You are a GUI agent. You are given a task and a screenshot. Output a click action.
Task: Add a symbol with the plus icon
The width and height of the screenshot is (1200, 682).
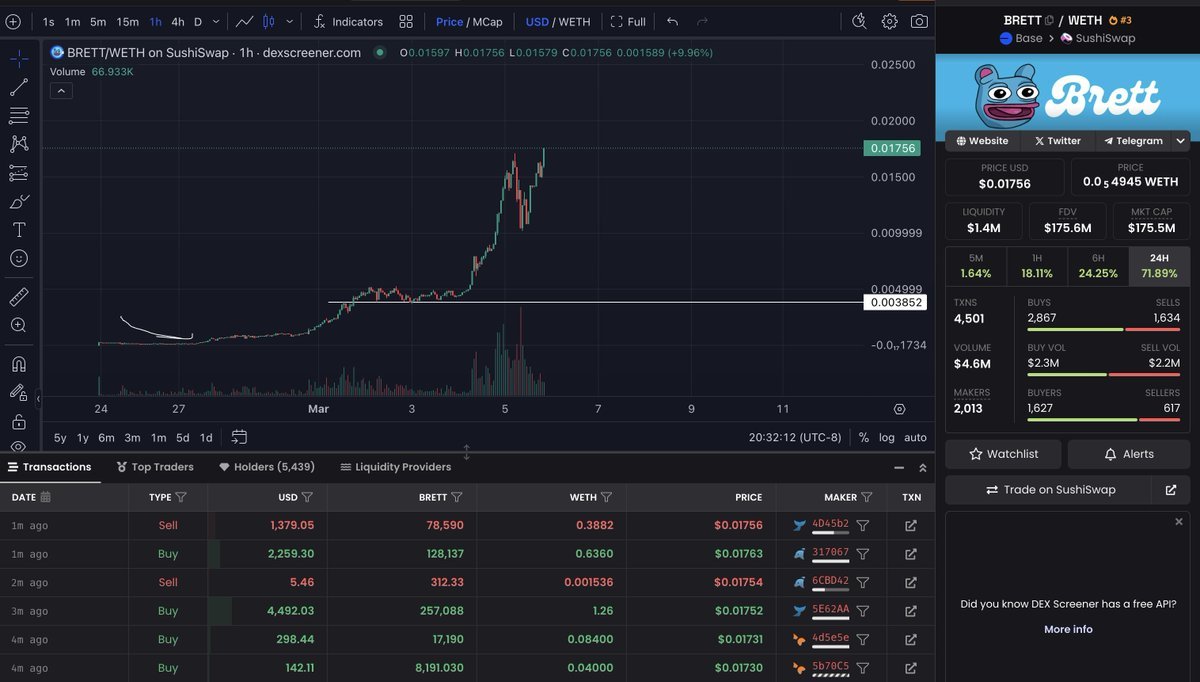(13, 21)
